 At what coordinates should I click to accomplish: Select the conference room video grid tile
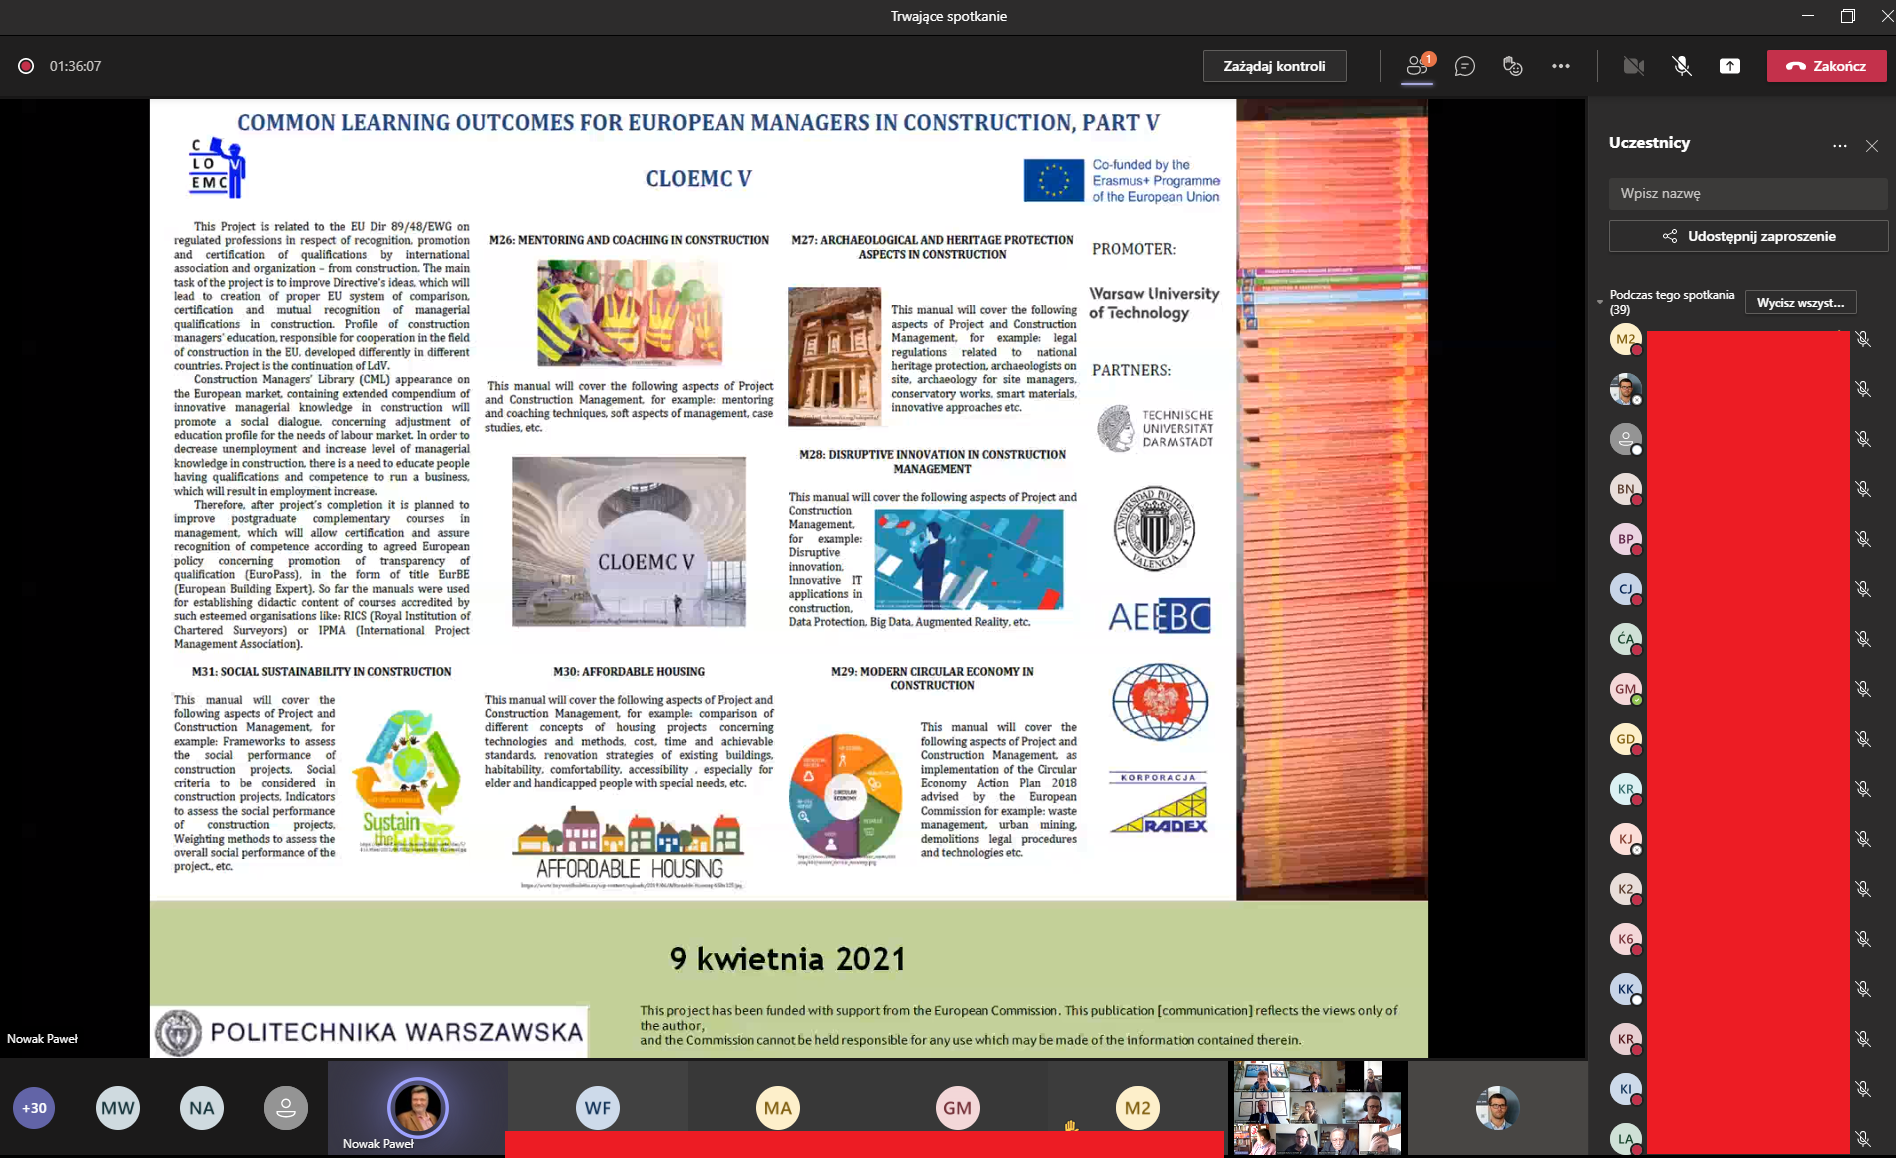click(1318, 1108)
